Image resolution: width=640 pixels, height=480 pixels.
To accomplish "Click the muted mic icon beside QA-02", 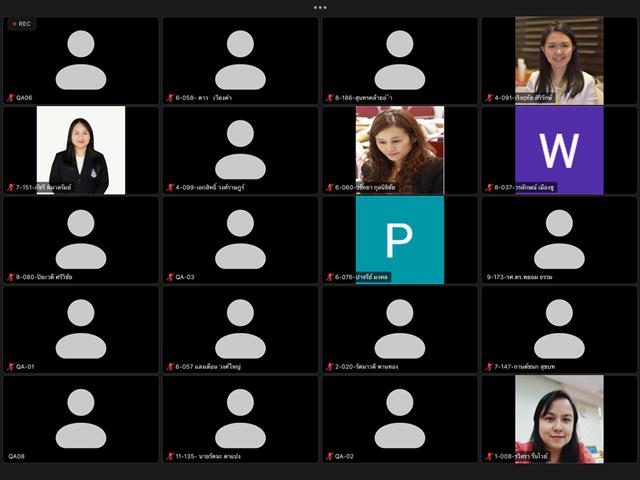I will 330,456.
